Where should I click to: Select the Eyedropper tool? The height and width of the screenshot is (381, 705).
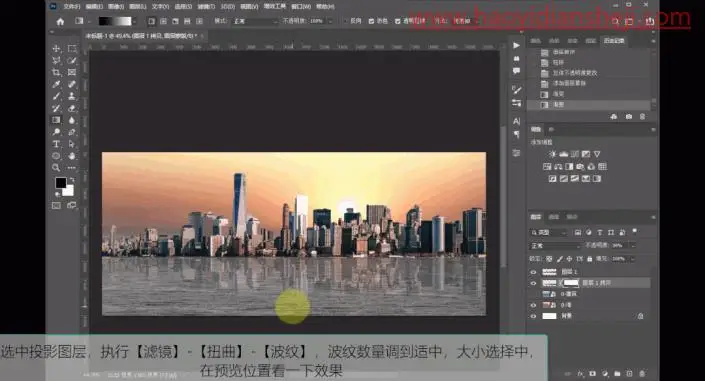[x=56, y=84]
